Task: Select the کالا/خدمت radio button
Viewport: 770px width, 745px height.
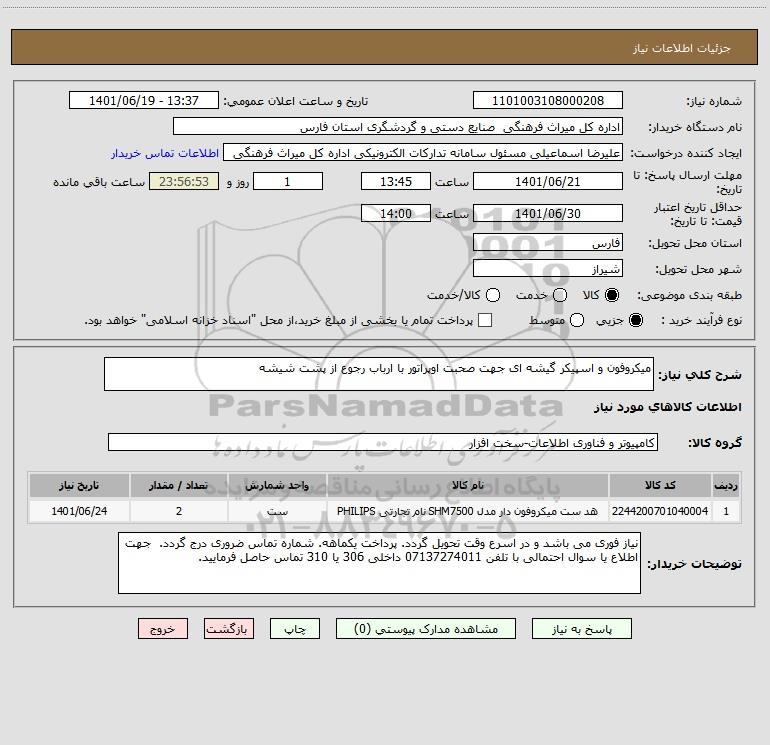Action: [493, 295]
